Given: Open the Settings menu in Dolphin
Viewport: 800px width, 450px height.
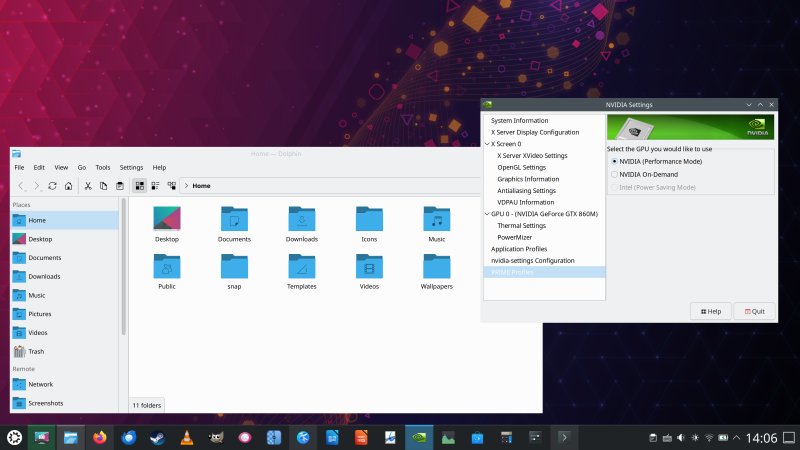Looking at the screenshot, I should [x=131, y=167].
